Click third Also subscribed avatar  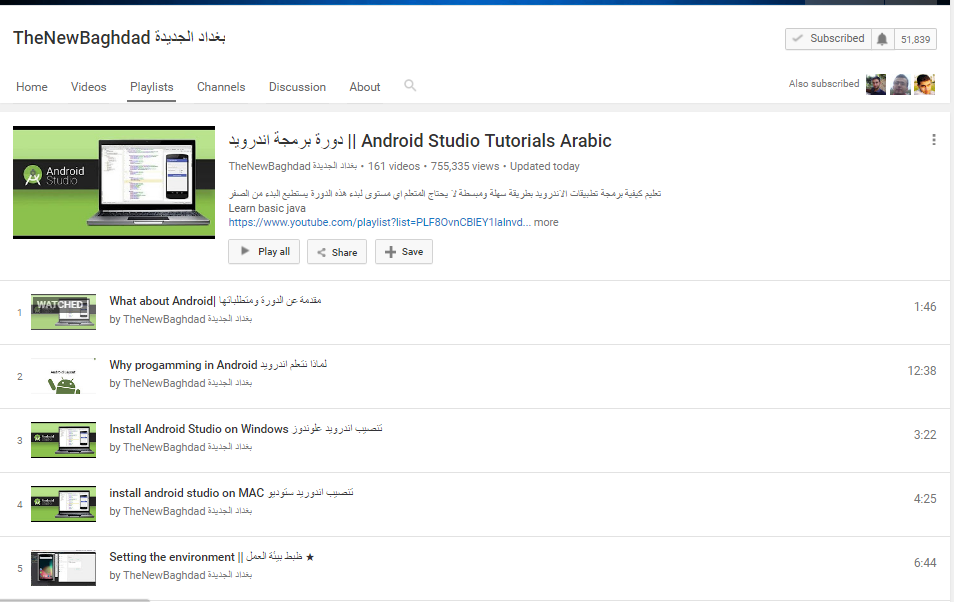(x=924, y=84)
